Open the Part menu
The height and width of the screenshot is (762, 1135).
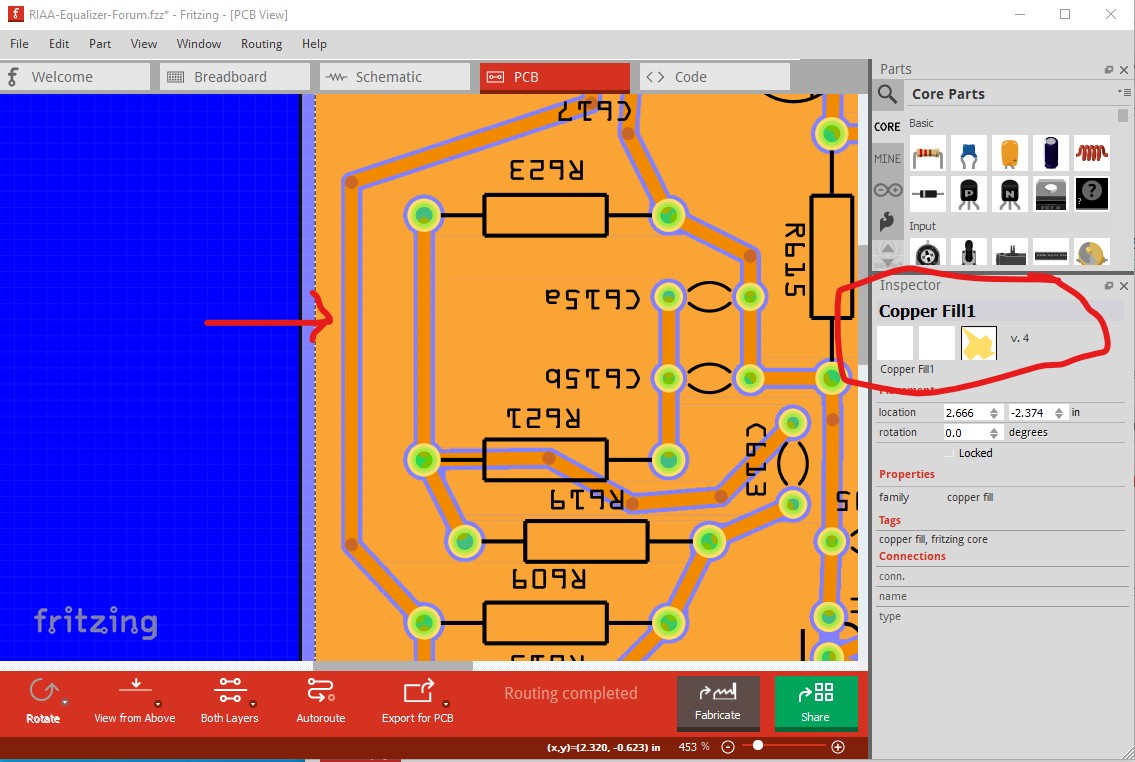100,43
